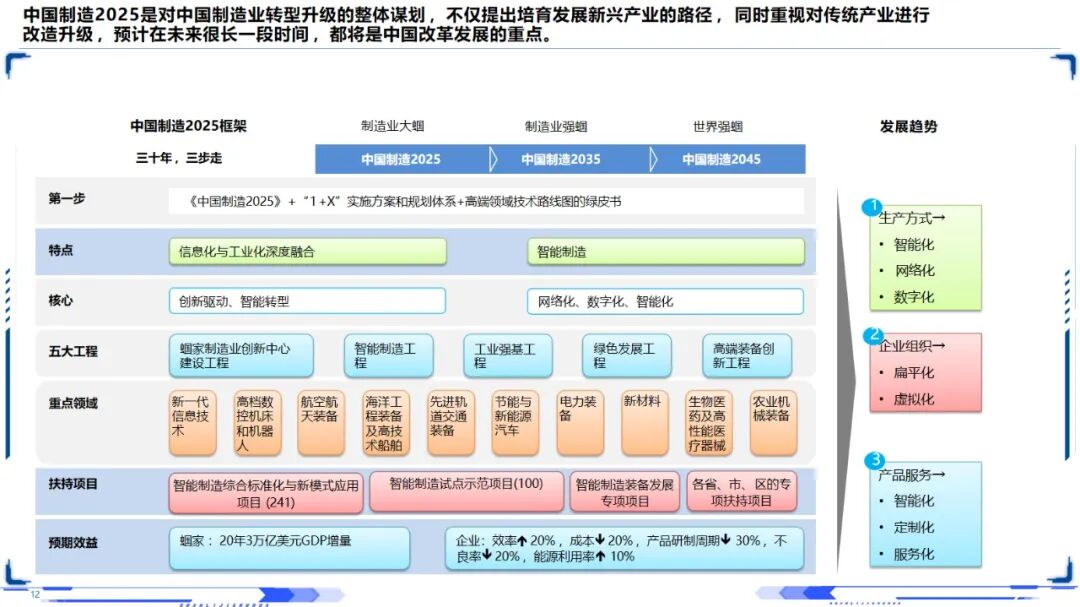
Task: Click the 生产方式→ heading in green panel
Action: [911, 218]
